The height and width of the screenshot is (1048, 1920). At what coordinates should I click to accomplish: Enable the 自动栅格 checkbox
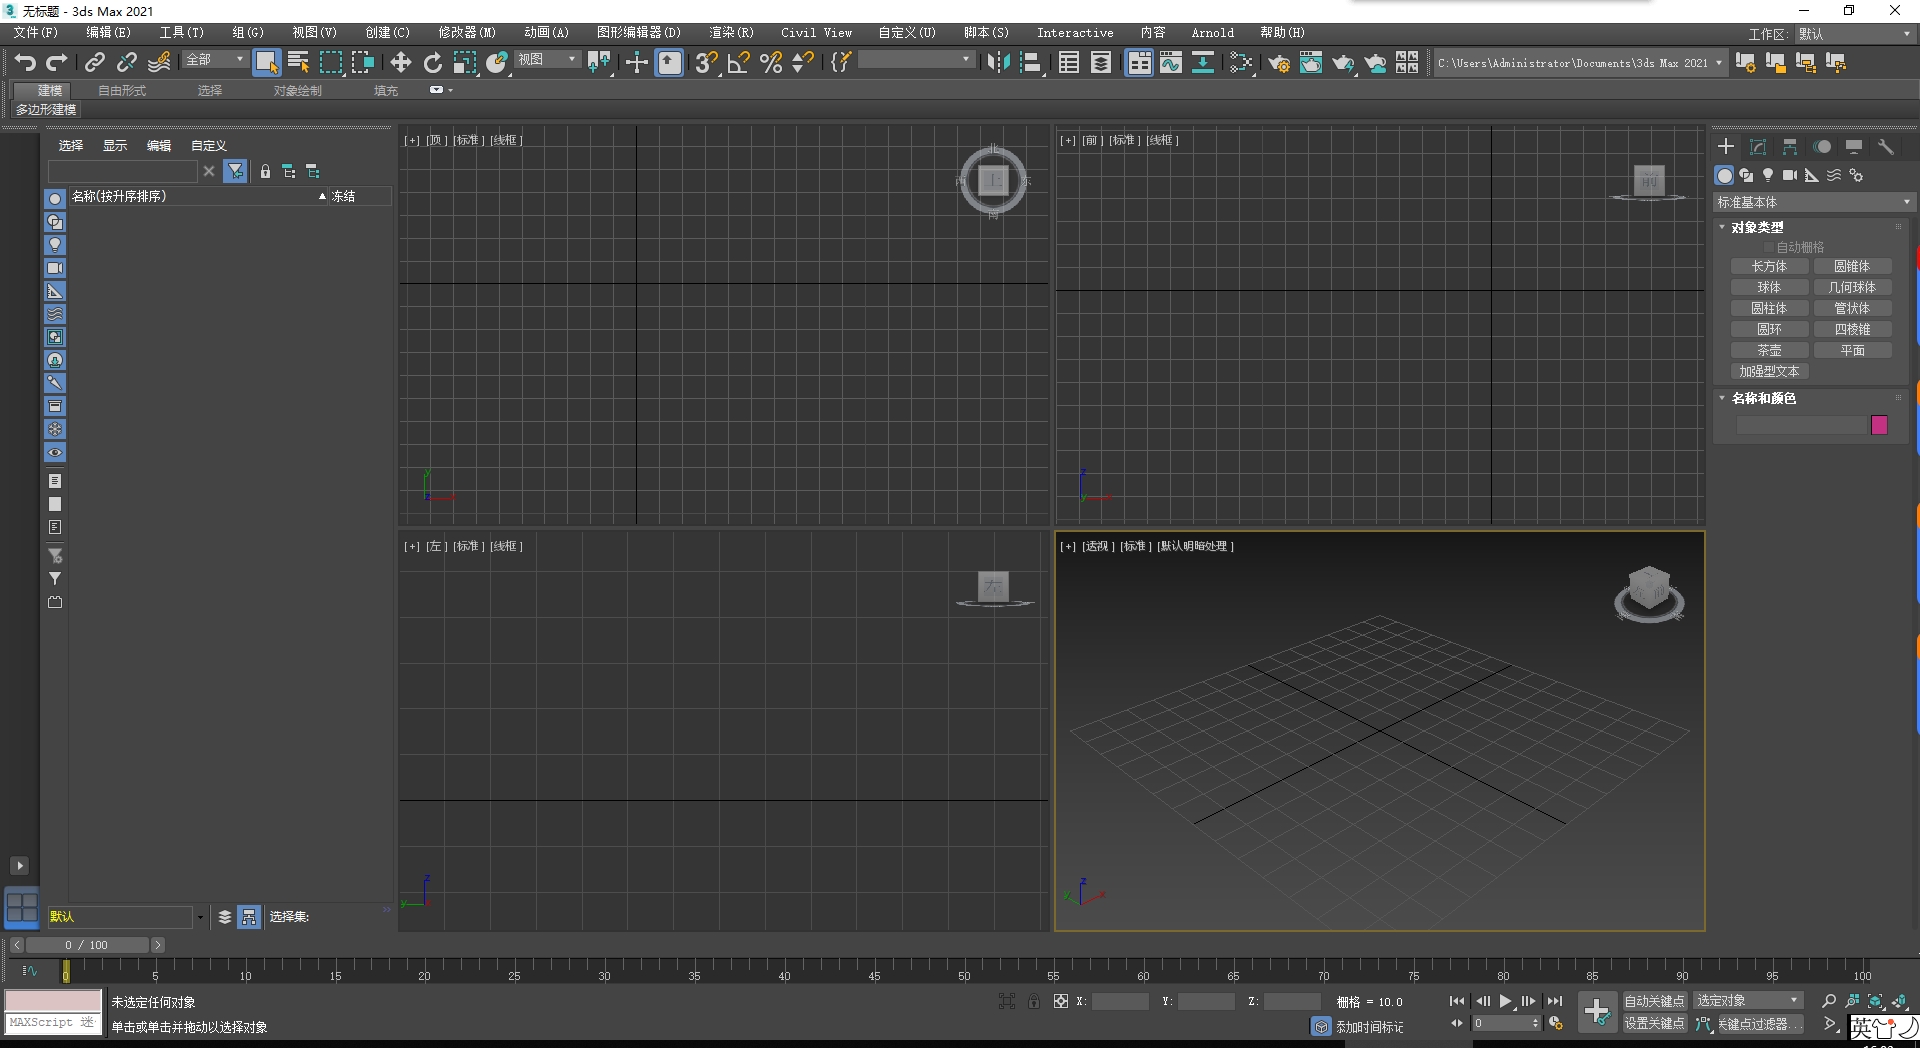click(x=1768, y=246)
